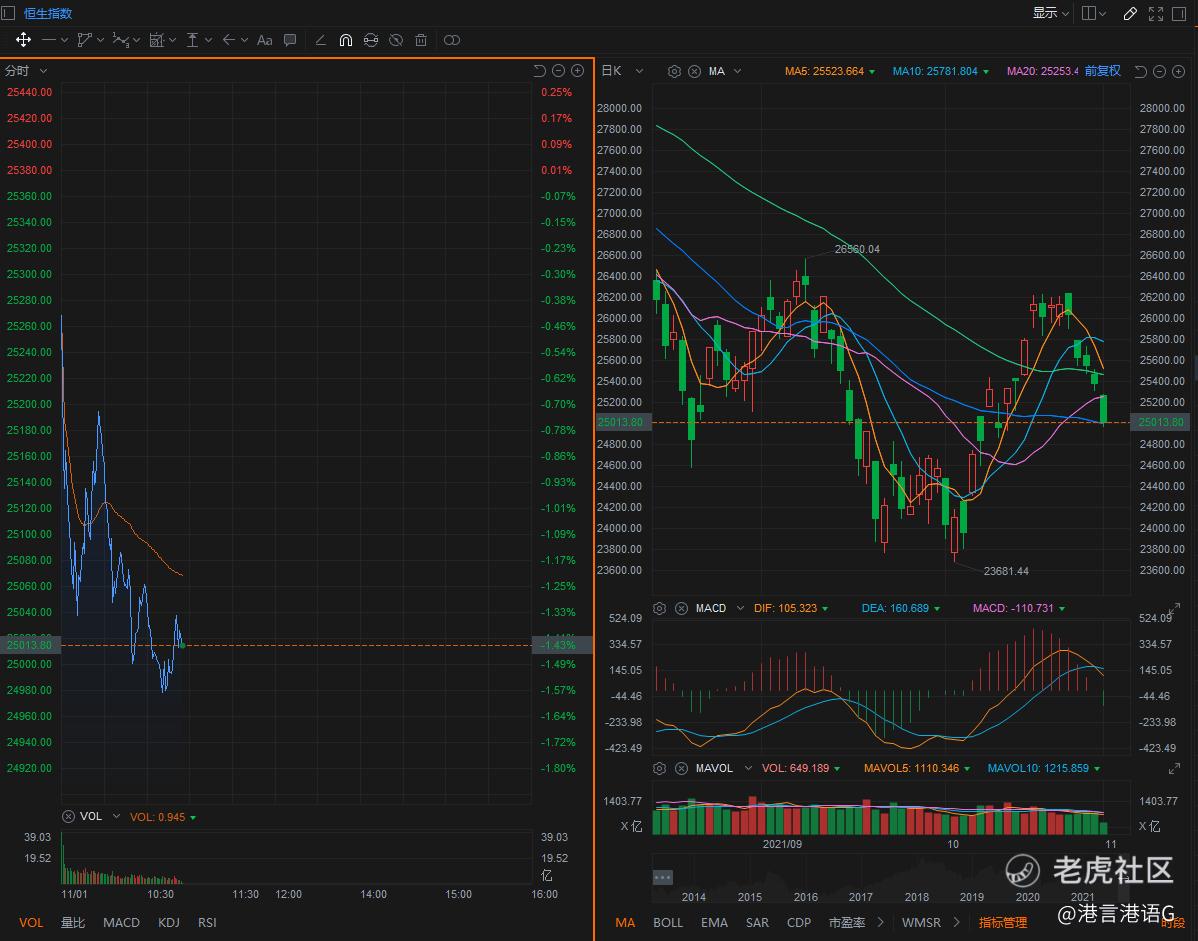The height and width of the screenshot is (941, 1198).
Task: Delete drawings with trash can icon
Action: click(x=421, y=40)
